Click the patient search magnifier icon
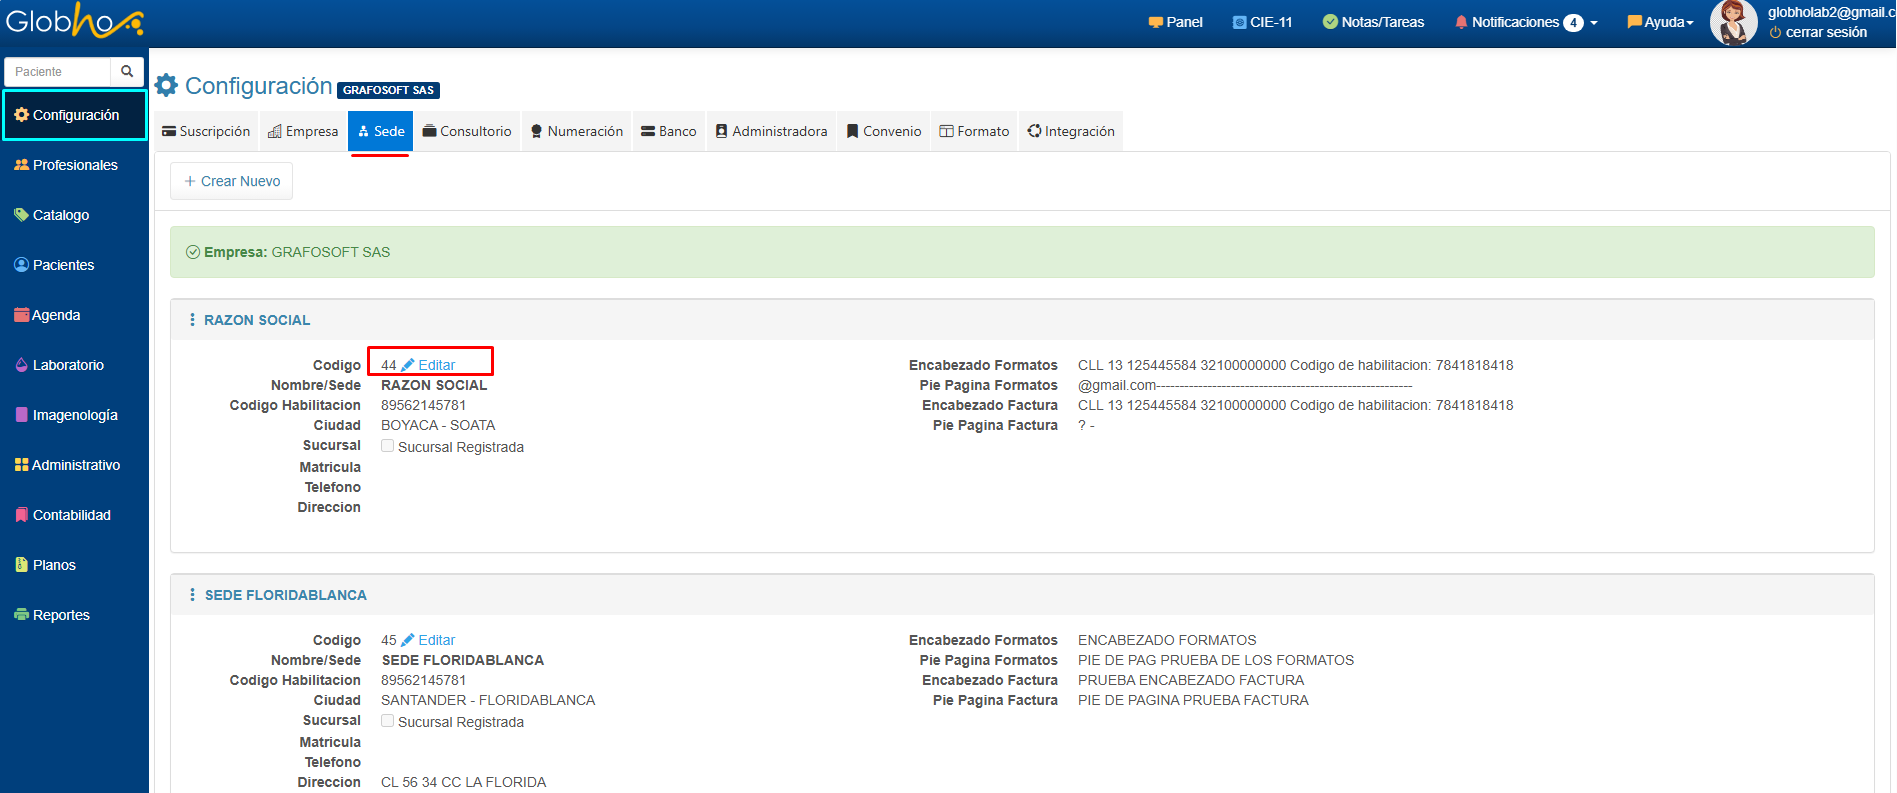The width and height of the screenshot is (1897, 793). click(127, 71)
